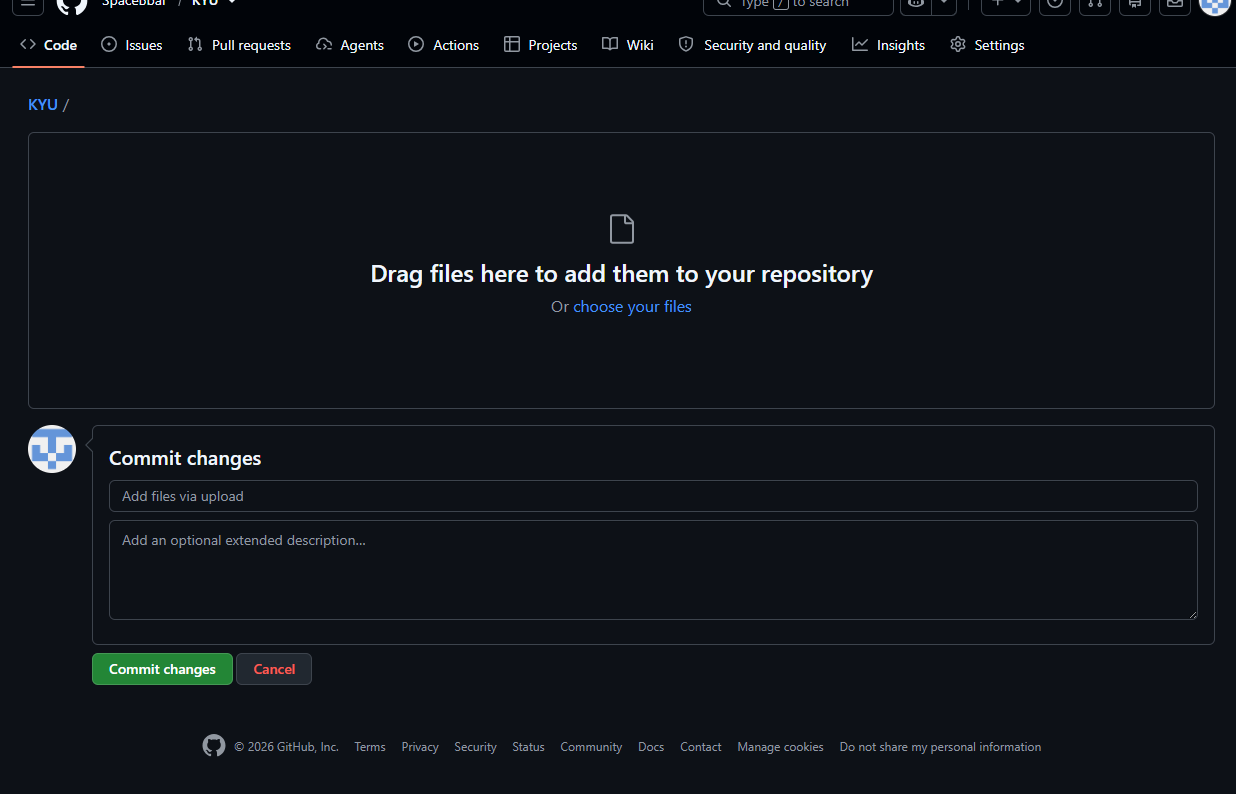This screenshot has height=794, width=1236.
Task: Open Security and quality tab
Action: [x=752, y=45]
